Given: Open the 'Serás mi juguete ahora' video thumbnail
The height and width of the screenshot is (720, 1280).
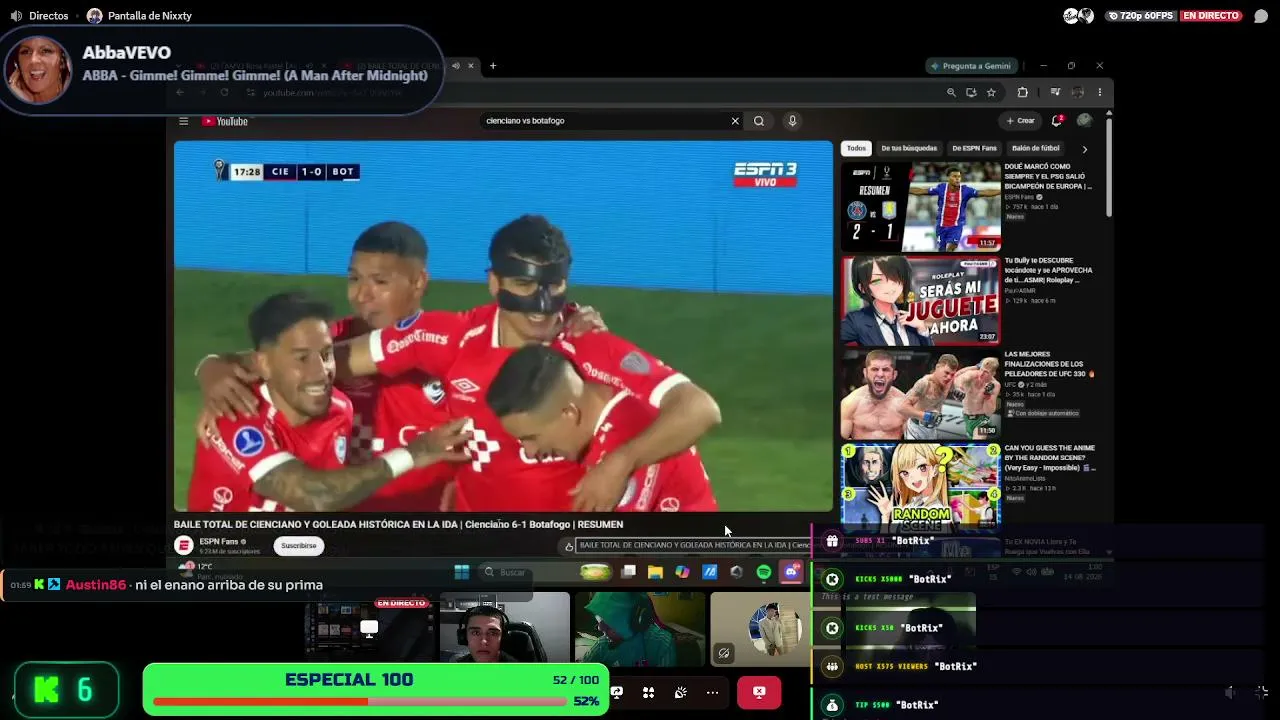Looking at the screenshot, I should tap(920, 301).
